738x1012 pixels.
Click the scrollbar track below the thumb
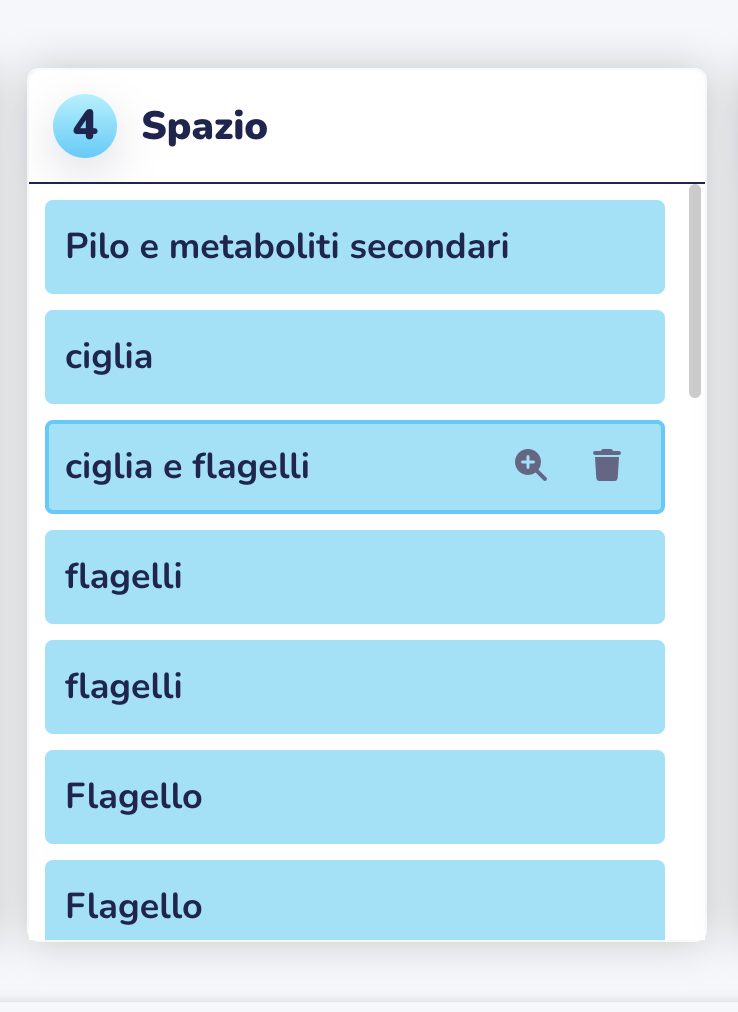point(695,665)
